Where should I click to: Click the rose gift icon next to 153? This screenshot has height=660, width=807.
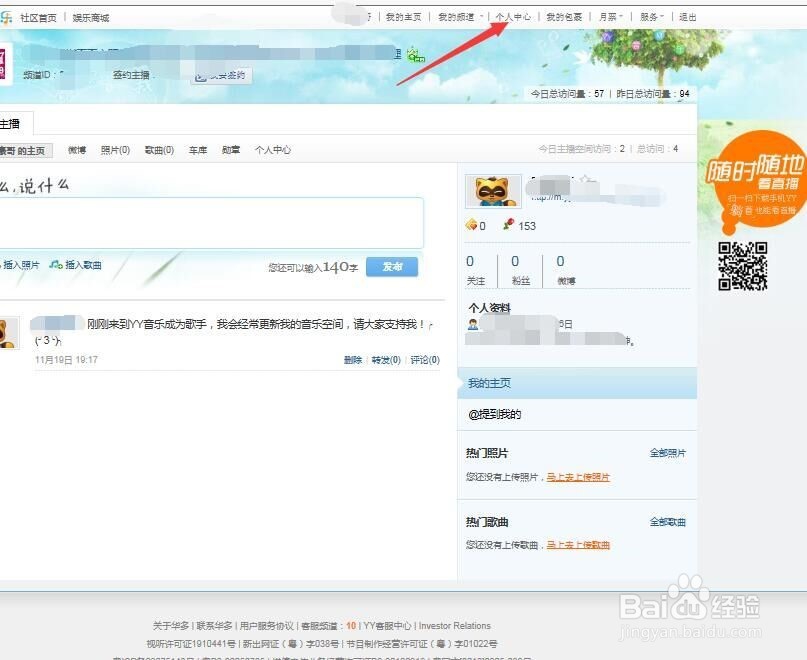pyautogui.click(x=509, y=226)
